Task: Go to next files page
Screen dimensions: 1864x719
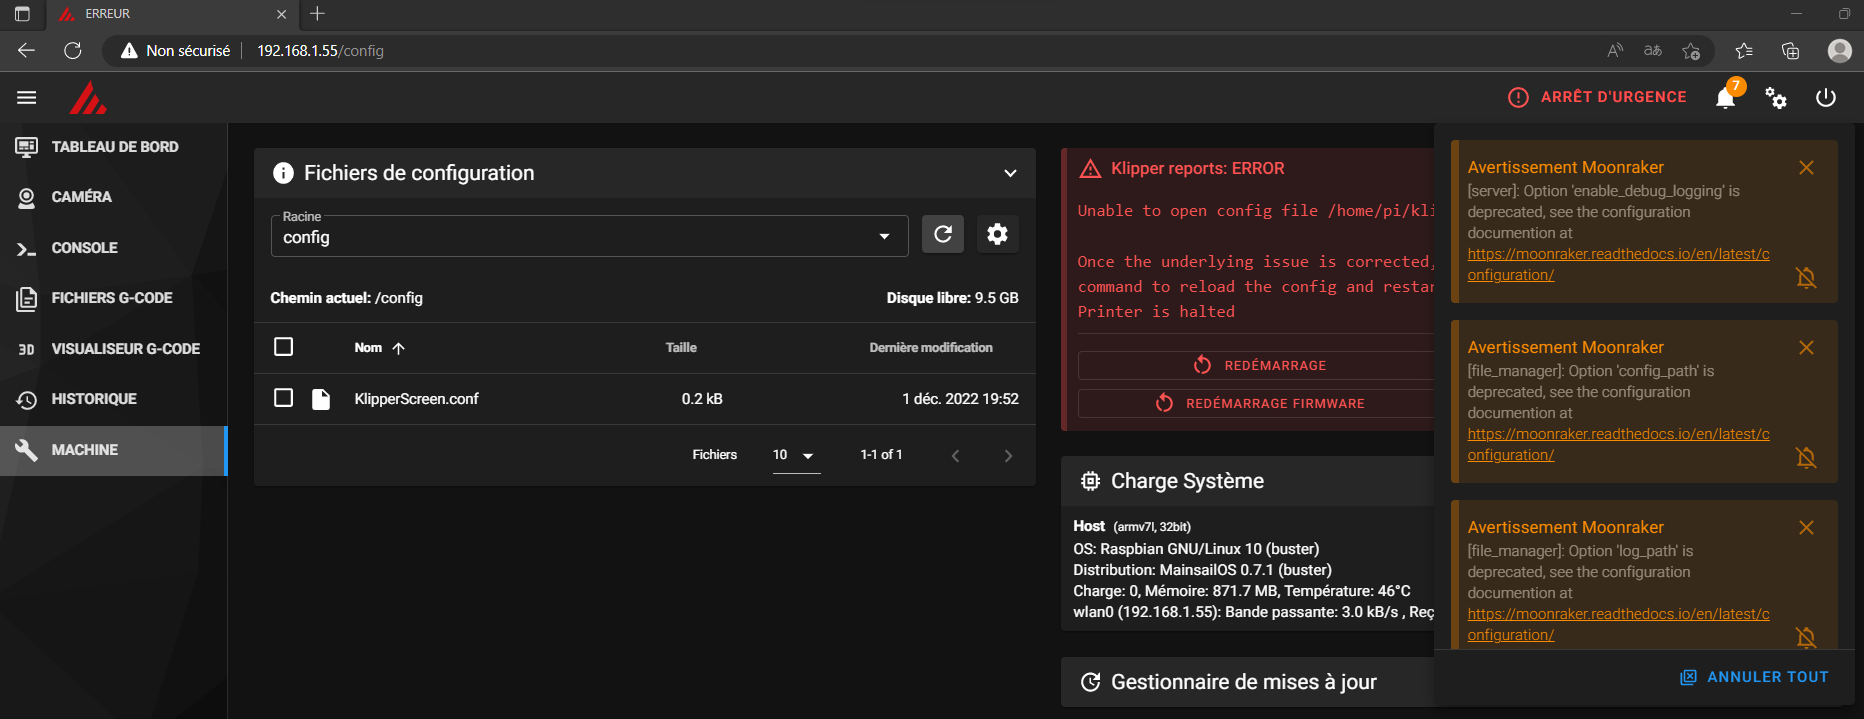Action: click(x=1008, y=456)
